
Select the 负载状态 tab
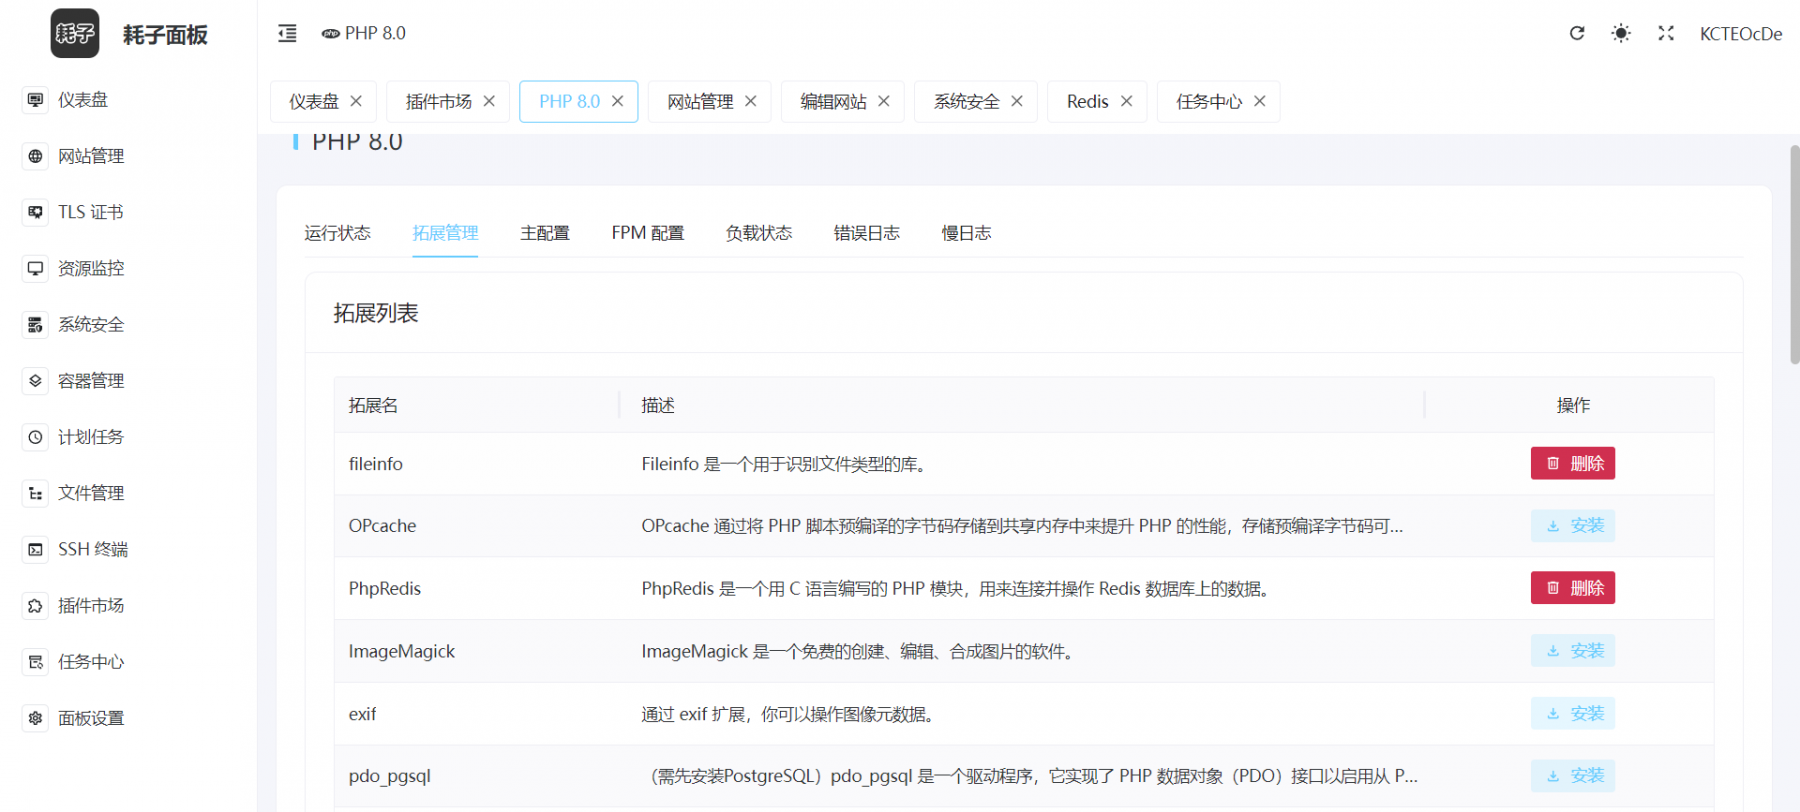point(759,233)
